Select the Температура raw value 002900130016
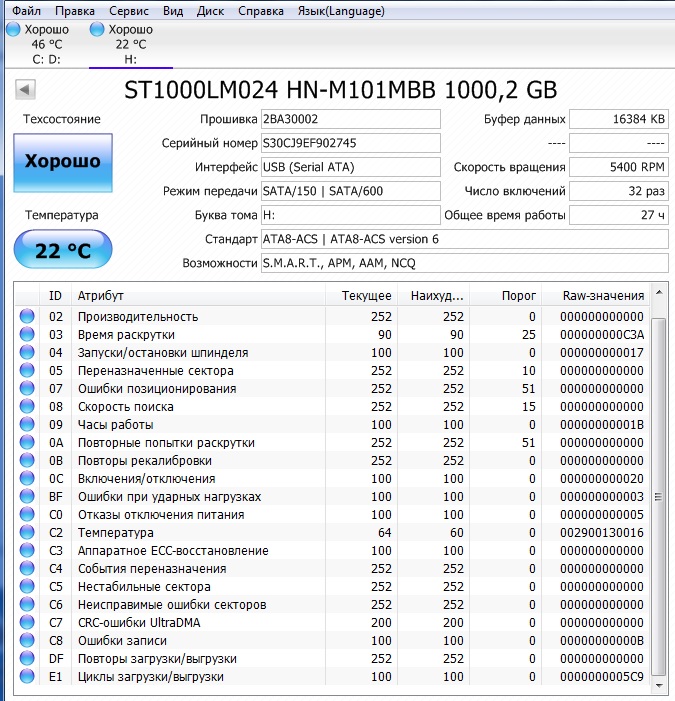The width and height of the screenshot is (675, 701). (x=602, y=532)
